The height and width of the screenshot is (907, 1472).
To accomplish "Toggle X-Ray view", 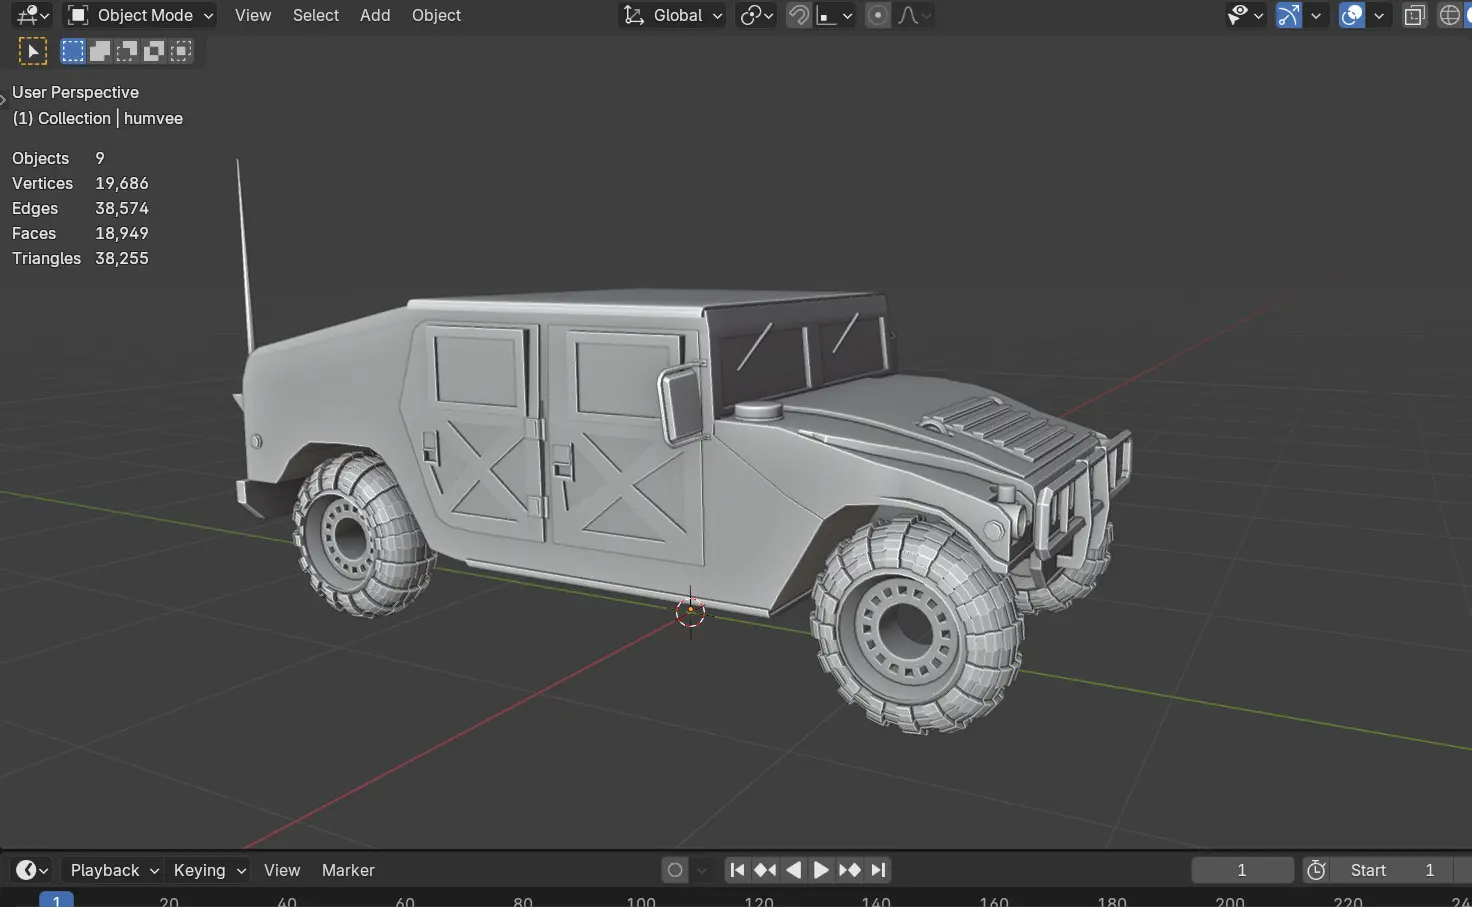I will 1414,15.
